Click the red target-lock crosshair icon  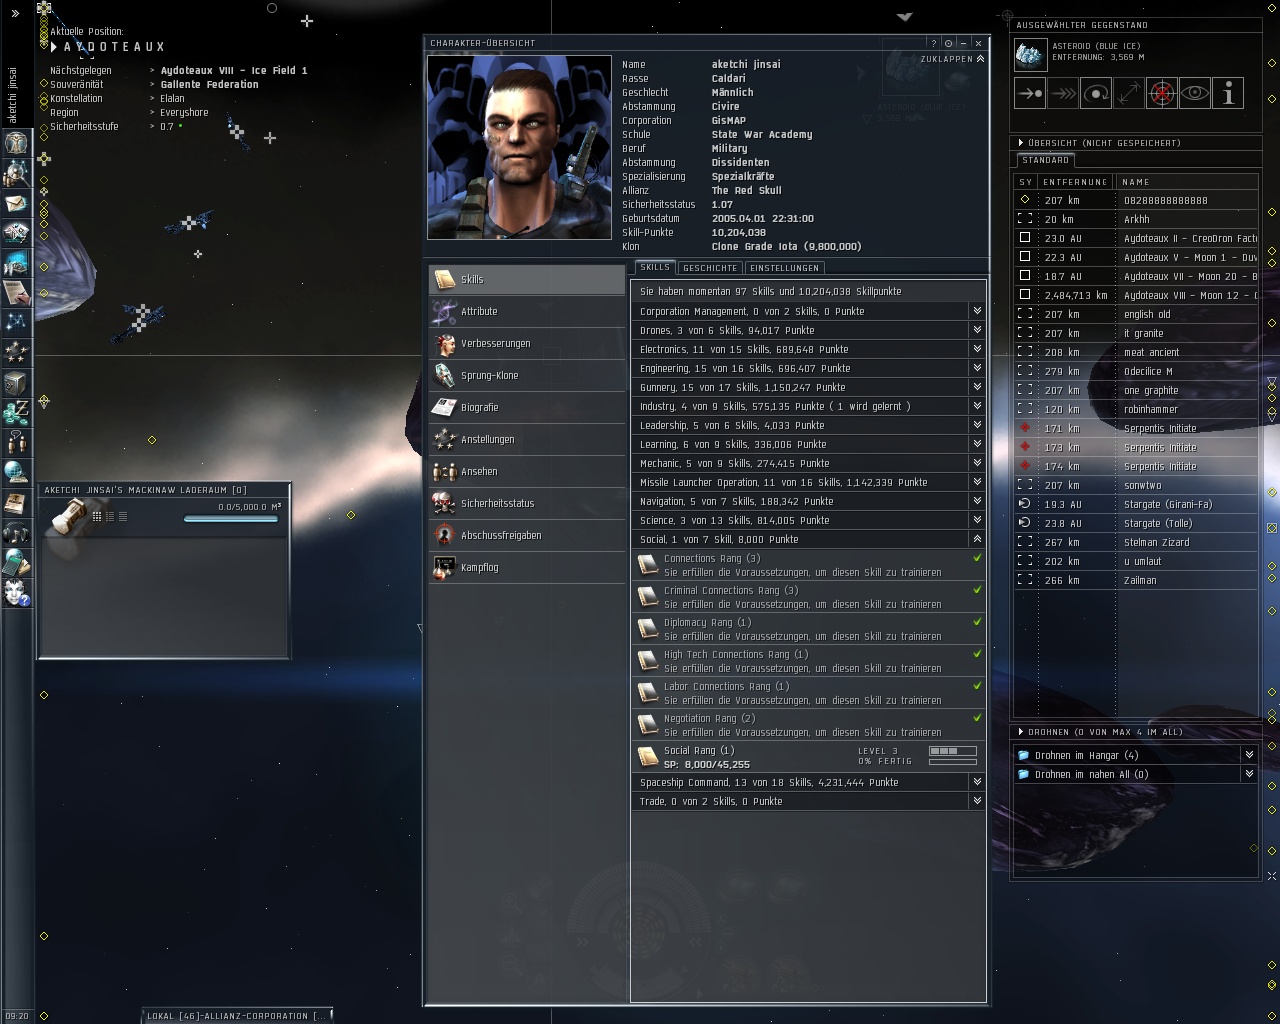[x=1162, y=93]
